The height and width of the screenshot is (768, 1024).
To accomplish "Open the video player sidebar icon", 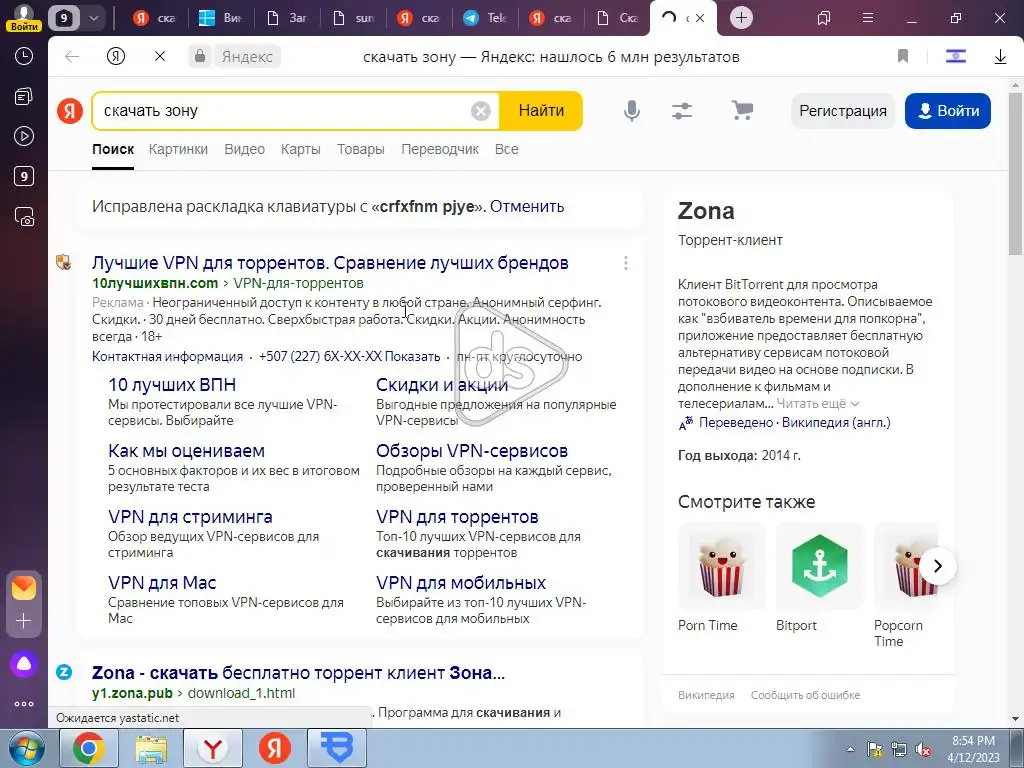I will pyautogui.click(x=24, y=136).
